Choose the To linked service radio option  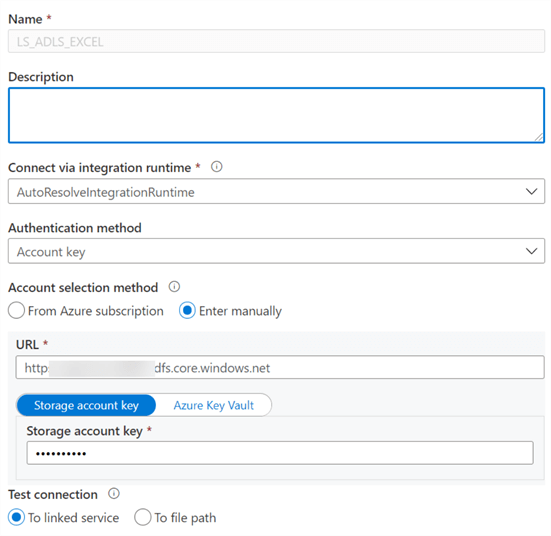click(x=16, y=517)
